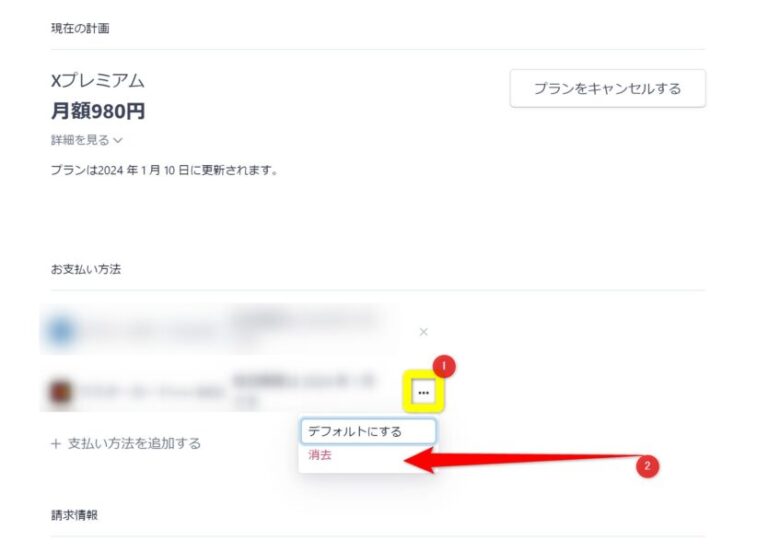This screenshot has height=553, width=768.
Task: Click the Xプレミアム plan title
Action: pyautogui.click(x=97, y=81)
